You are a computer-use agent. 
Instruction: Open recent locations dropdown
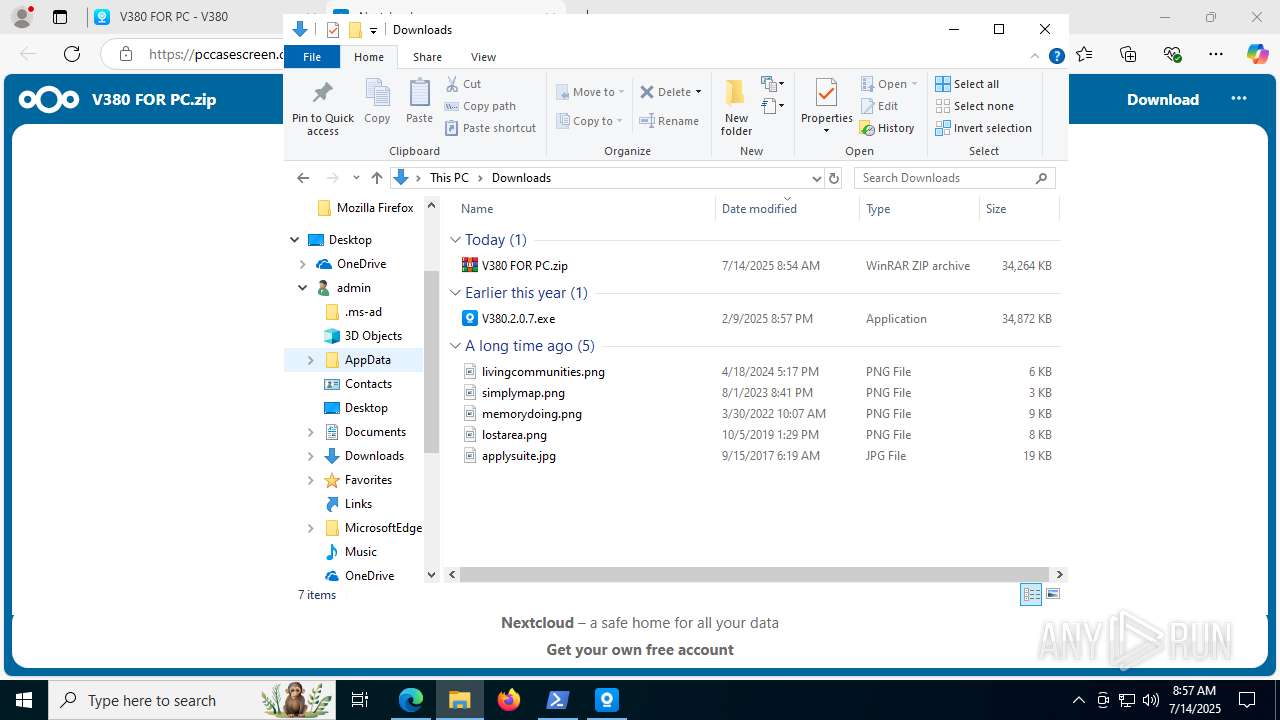tap(356, 178)
